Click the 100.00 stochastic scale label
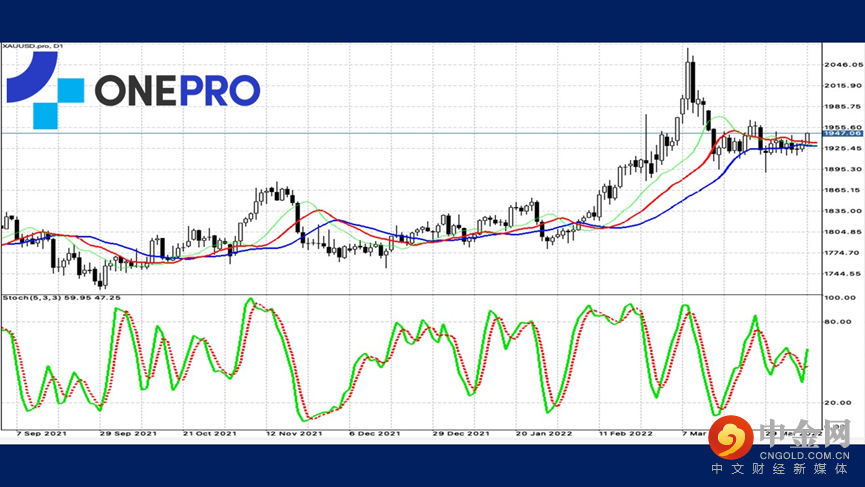This screenshot has height=487, width=865. coord(840,298)
